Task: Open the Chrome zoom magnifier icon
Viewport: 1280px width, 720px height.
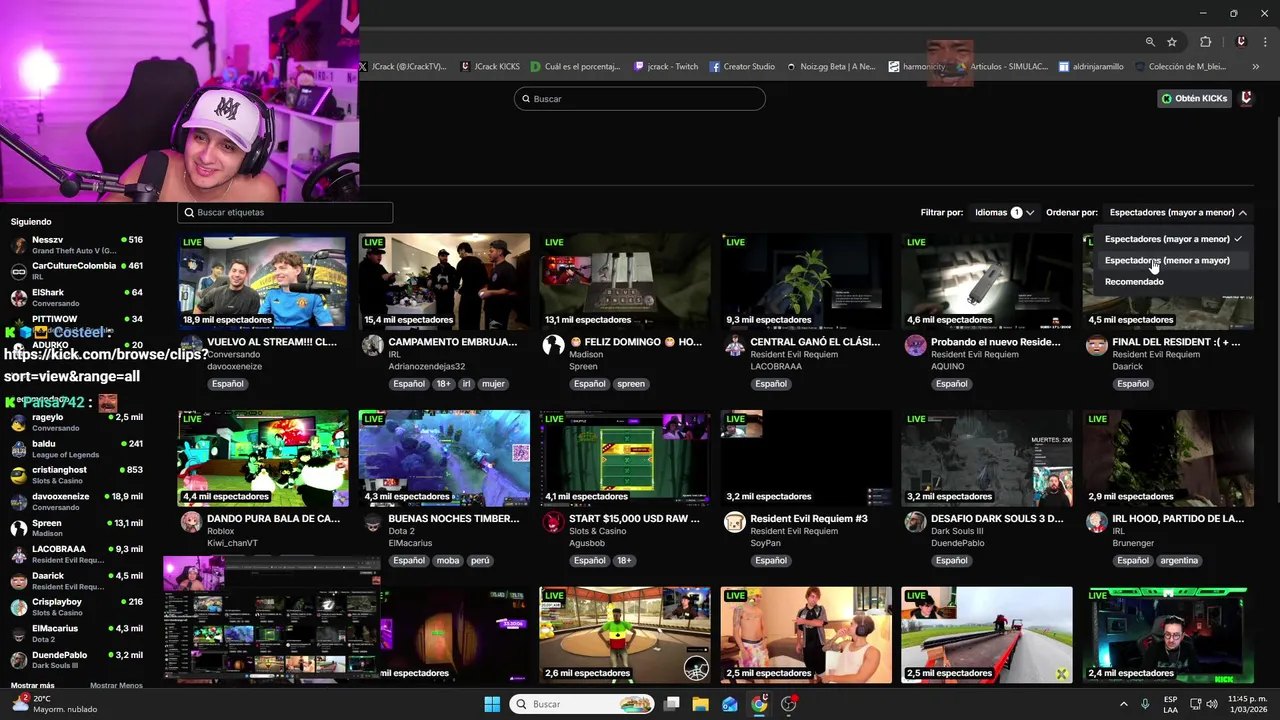Action: pos(1150,42)
